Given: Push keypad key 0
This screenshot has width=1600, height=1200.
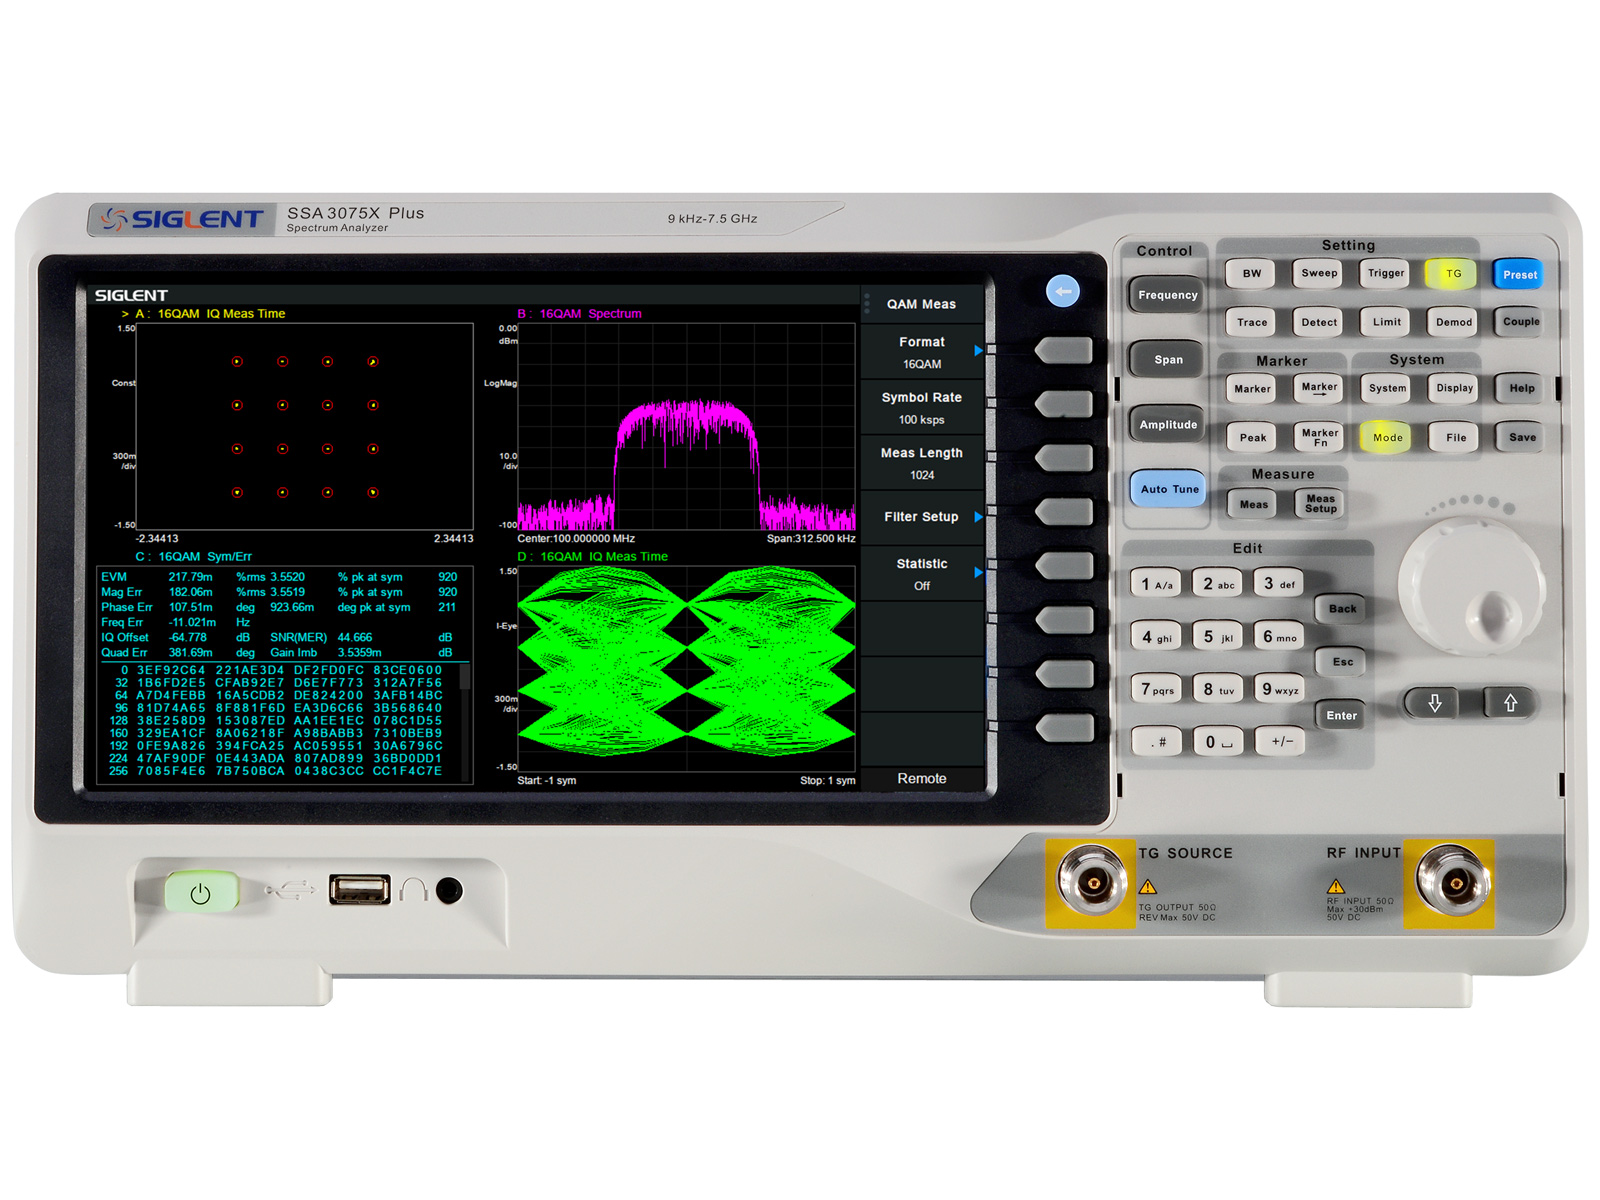Looking at the screenshot, I should [x=1217, y=742].
